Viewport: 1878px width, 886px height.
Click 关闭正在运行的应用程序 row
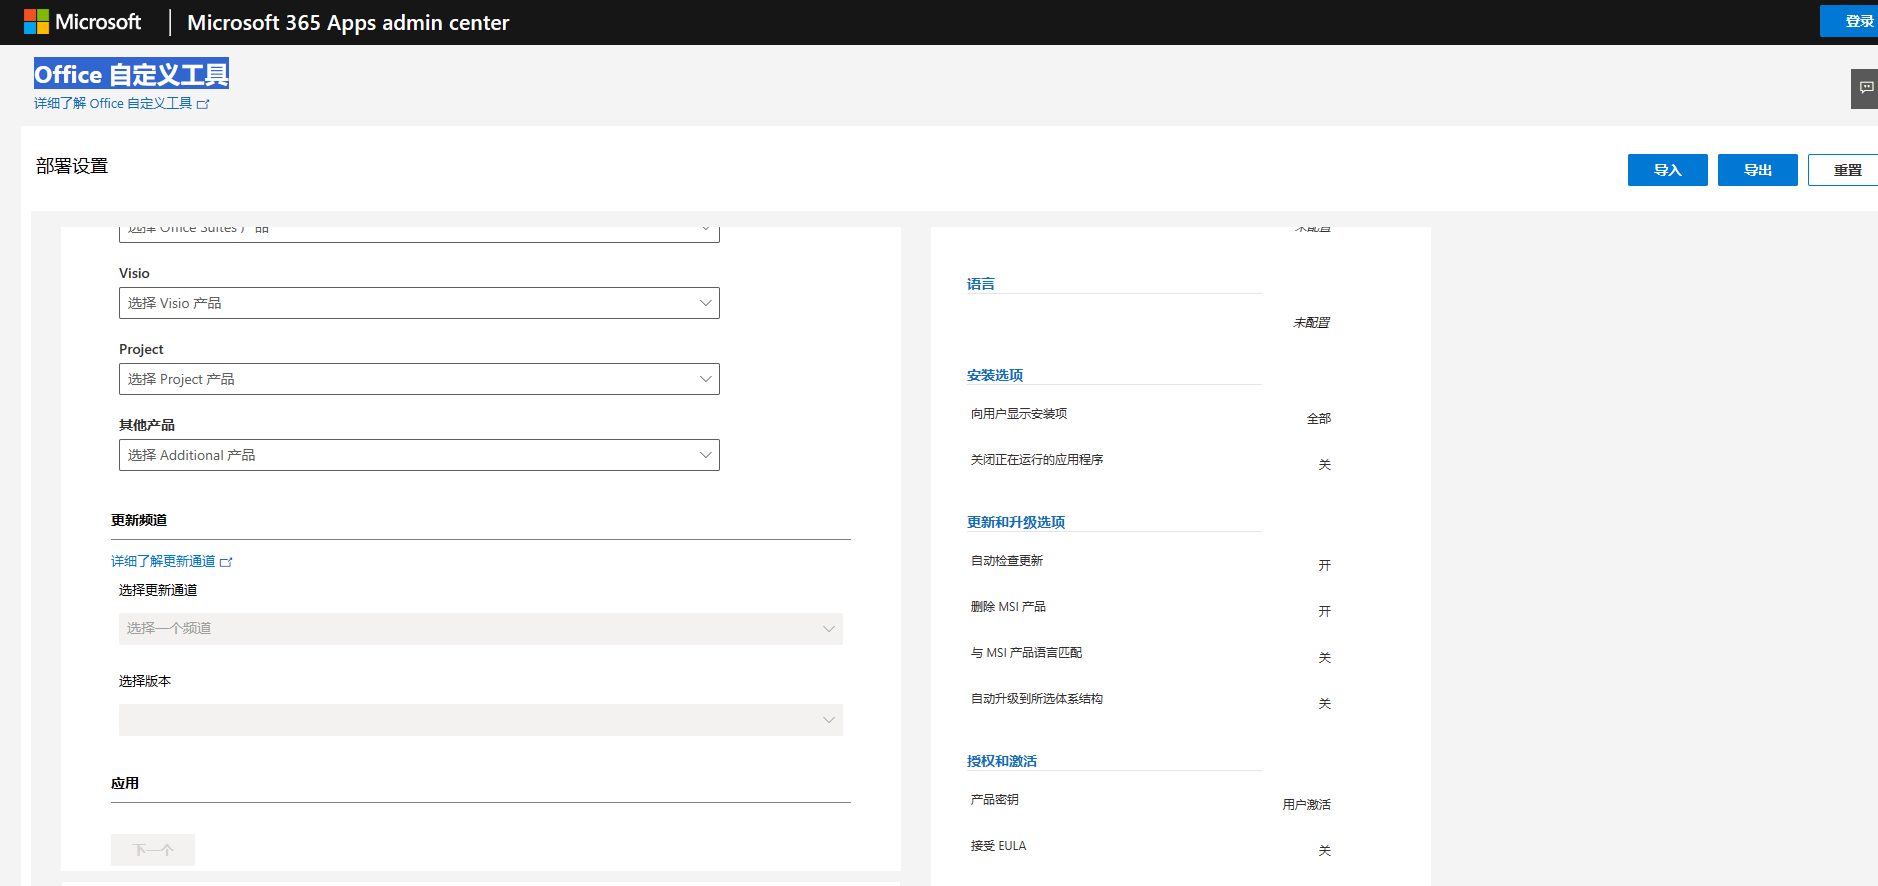(1150, 460)
